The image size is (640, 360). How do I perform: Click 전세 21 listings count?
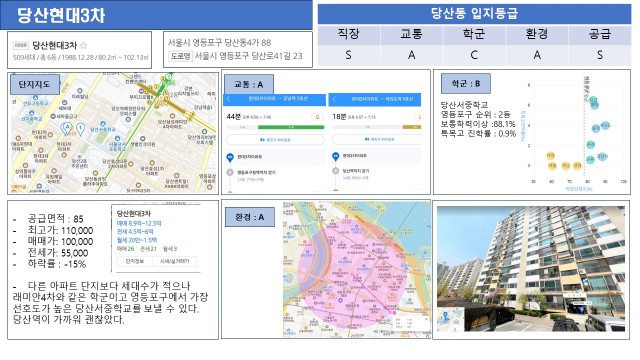coord(149,249)
